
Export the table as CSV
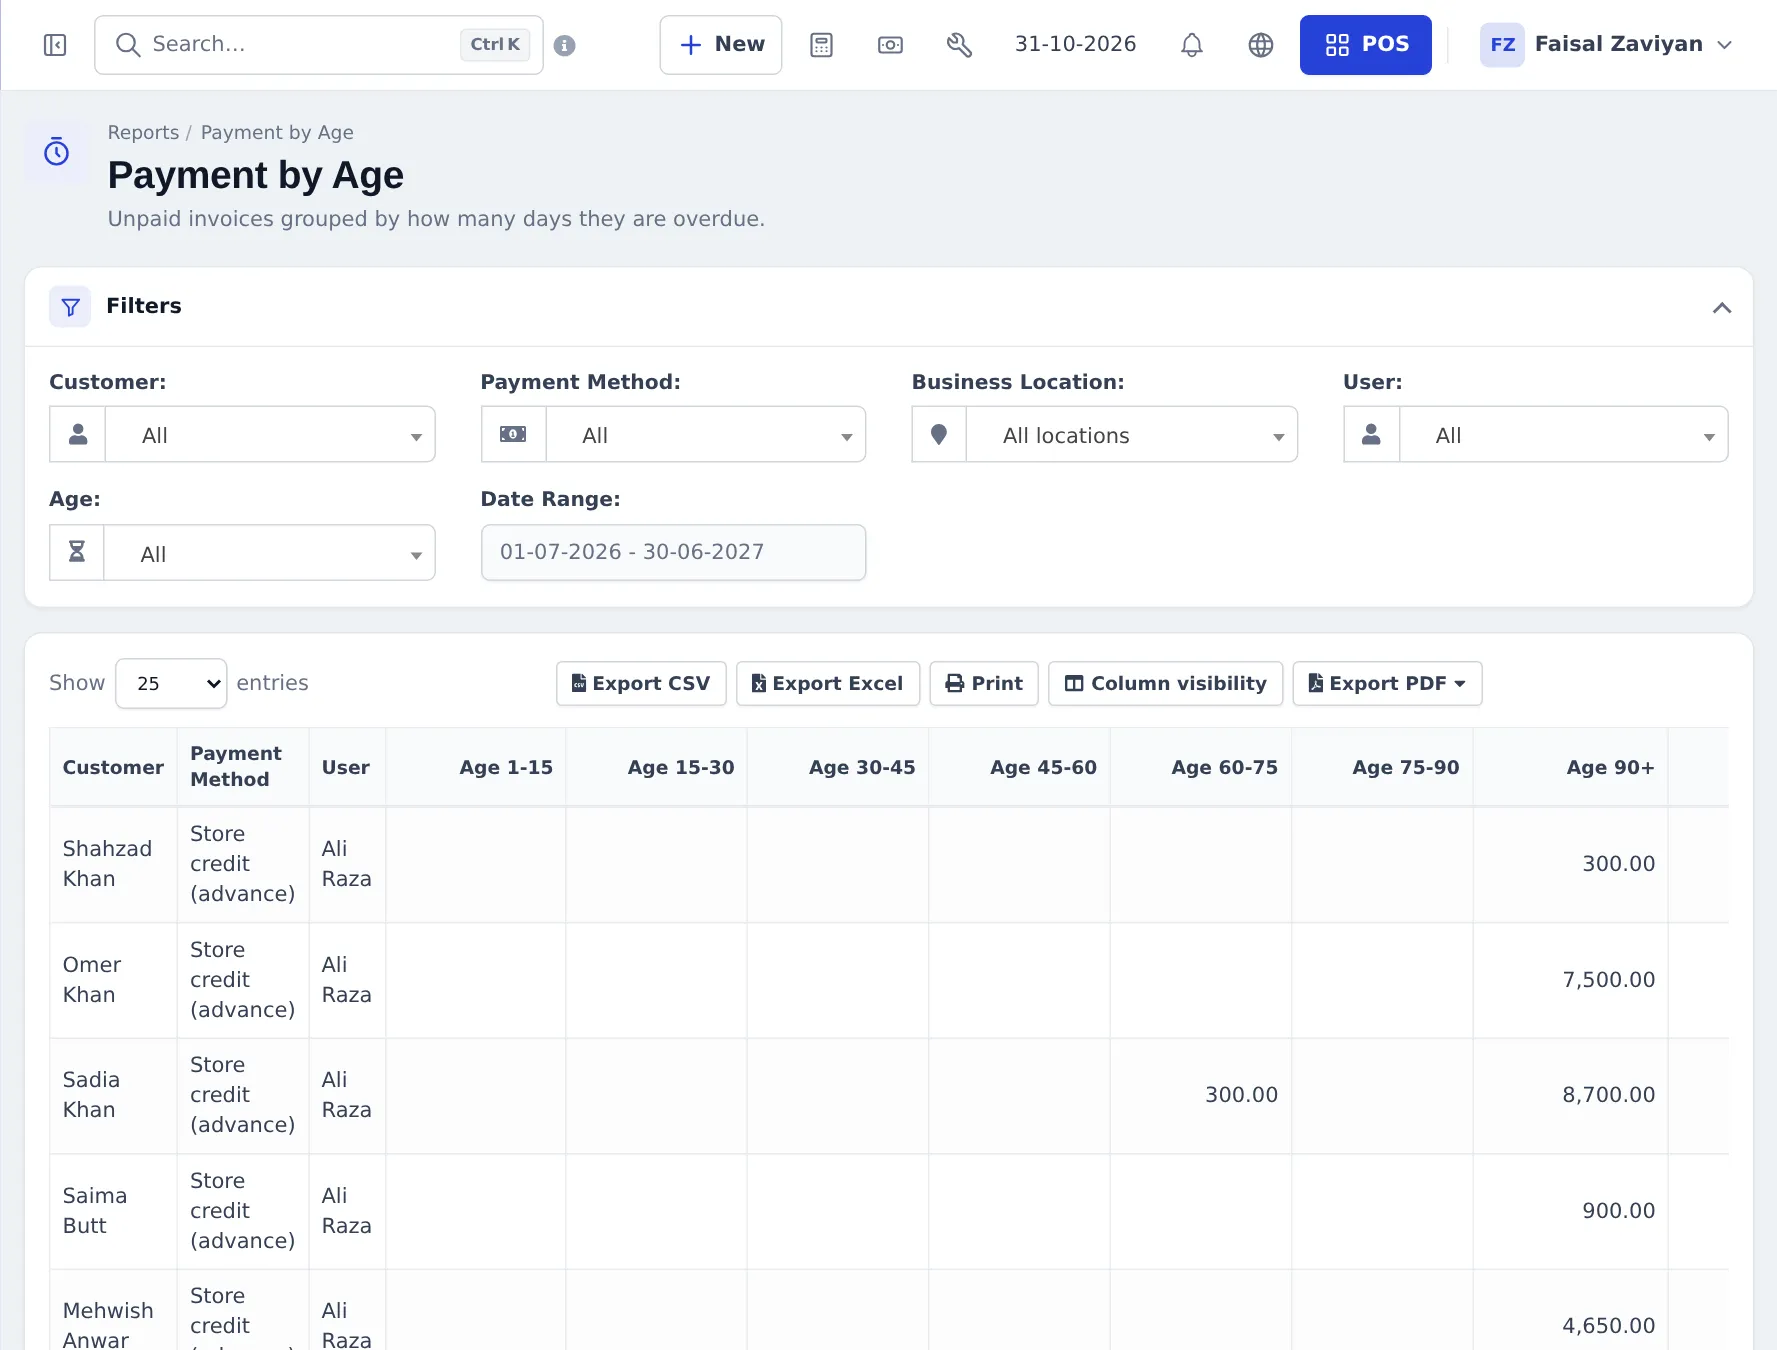click(x=641, y=683)
